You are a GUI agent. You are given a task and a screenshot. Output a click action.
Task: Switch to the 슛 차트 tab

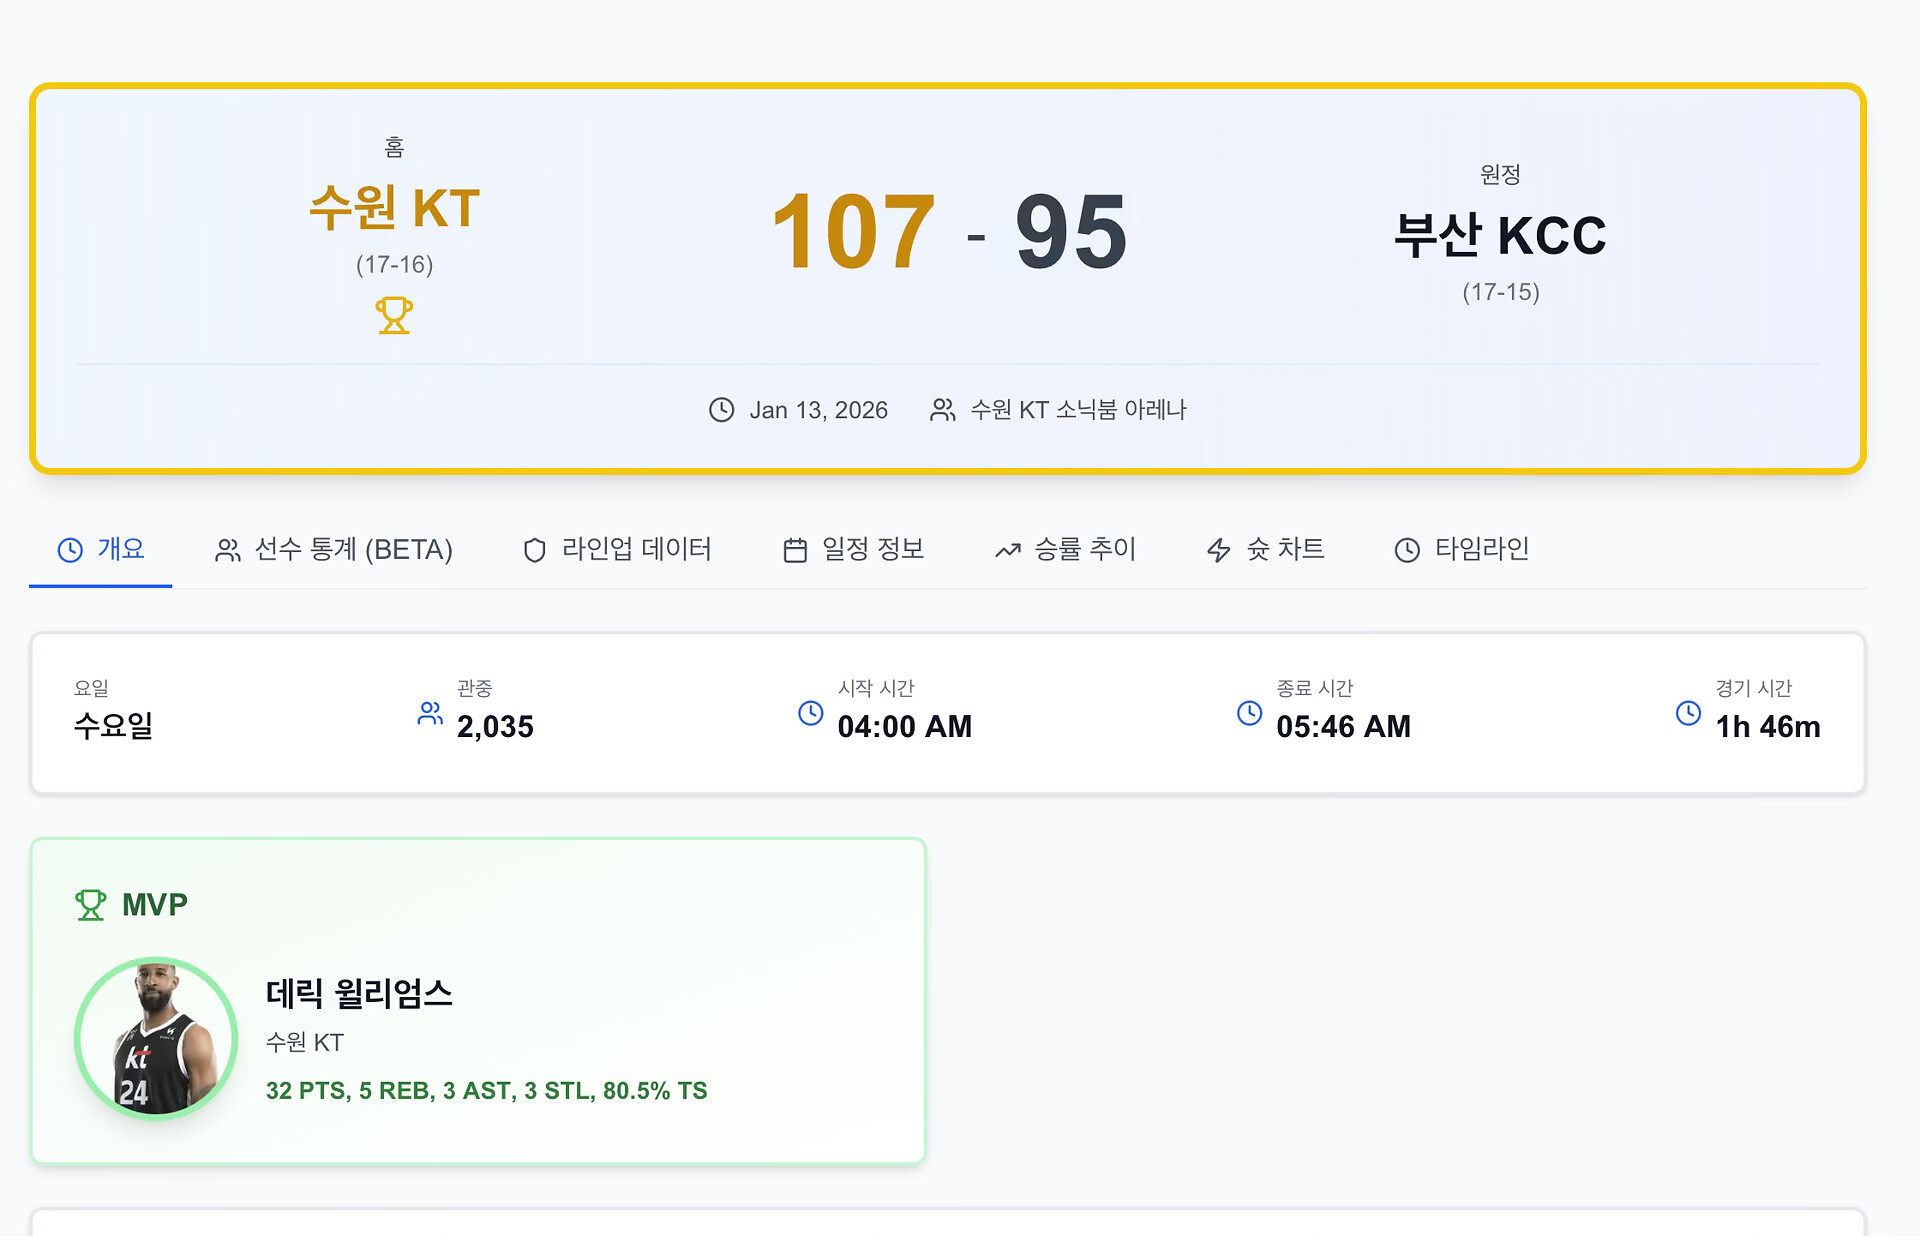(x=1265, y=549)
